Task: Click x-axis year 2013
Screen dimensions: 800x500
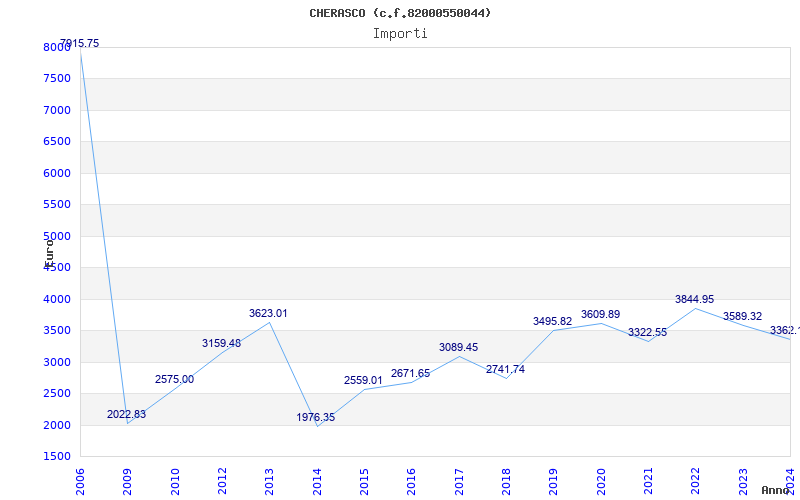Action: 269,482
